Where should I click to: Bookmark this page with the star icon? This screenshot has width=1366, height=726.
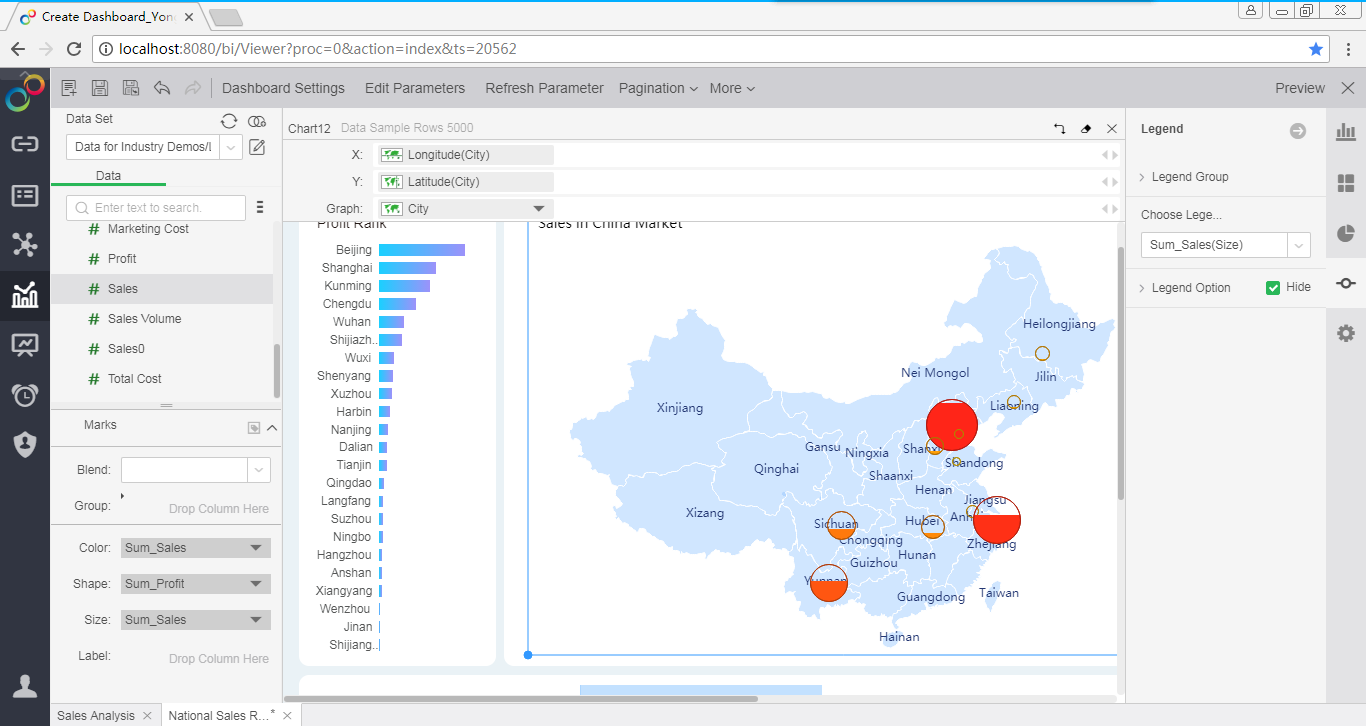(x=1316, y=48)
